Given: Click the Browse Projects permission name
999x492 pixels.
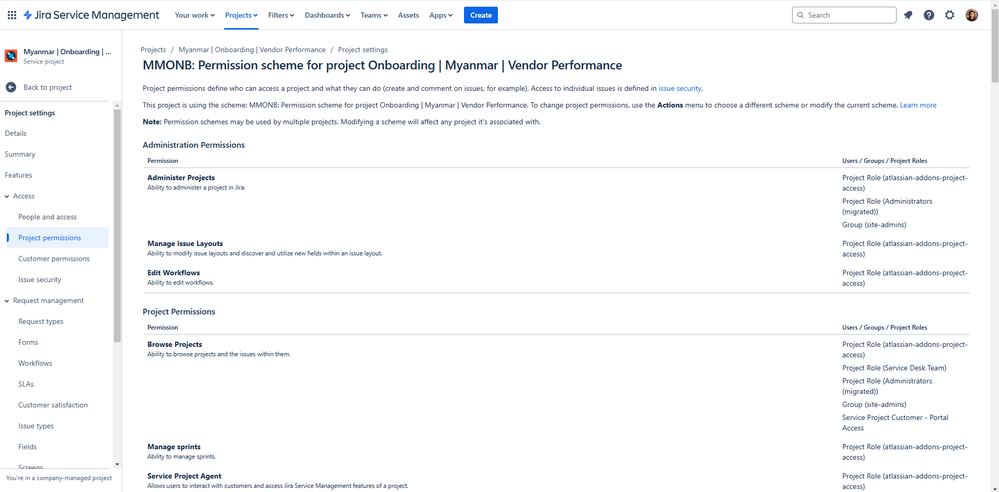Looking at the screenshot, I should 175,345.
